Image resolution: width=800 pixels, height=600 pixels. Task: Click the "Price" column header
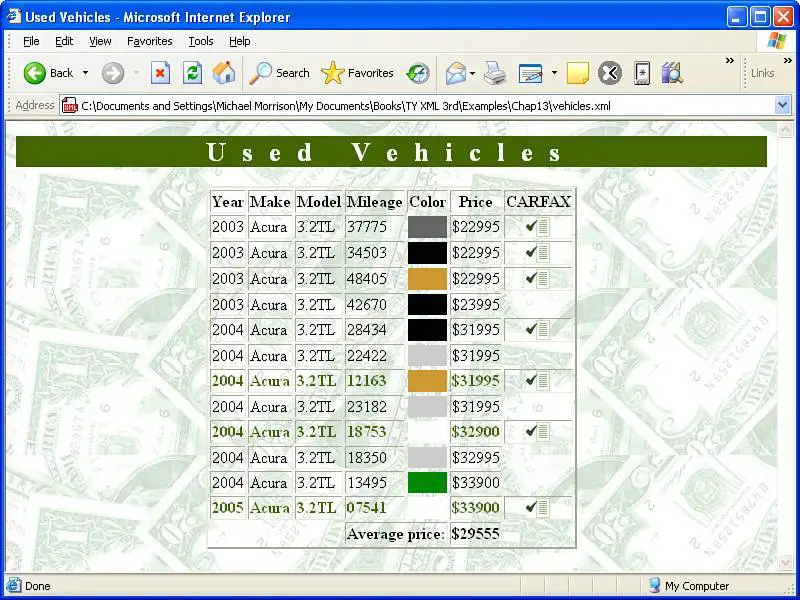[x=476, y=202]
